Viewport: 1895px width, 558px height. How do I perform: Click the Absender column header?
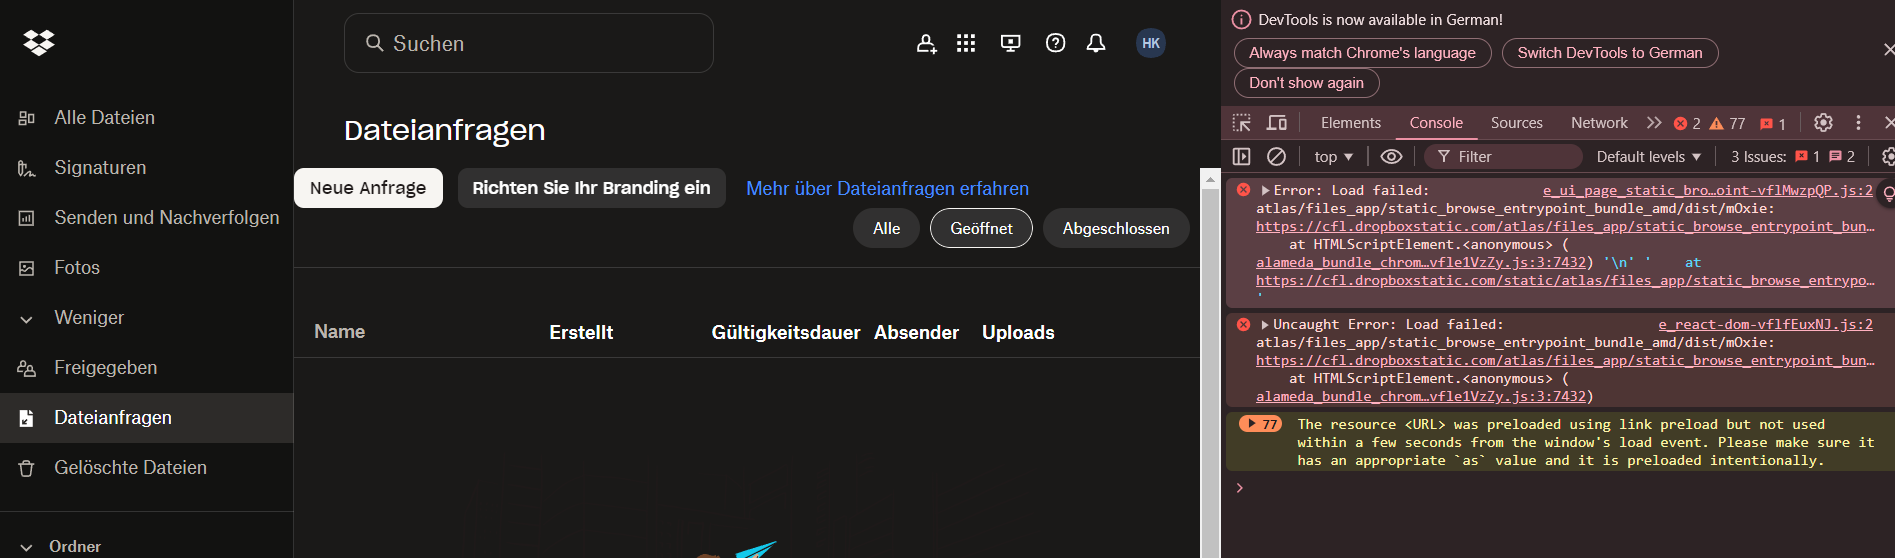point(916,332)
